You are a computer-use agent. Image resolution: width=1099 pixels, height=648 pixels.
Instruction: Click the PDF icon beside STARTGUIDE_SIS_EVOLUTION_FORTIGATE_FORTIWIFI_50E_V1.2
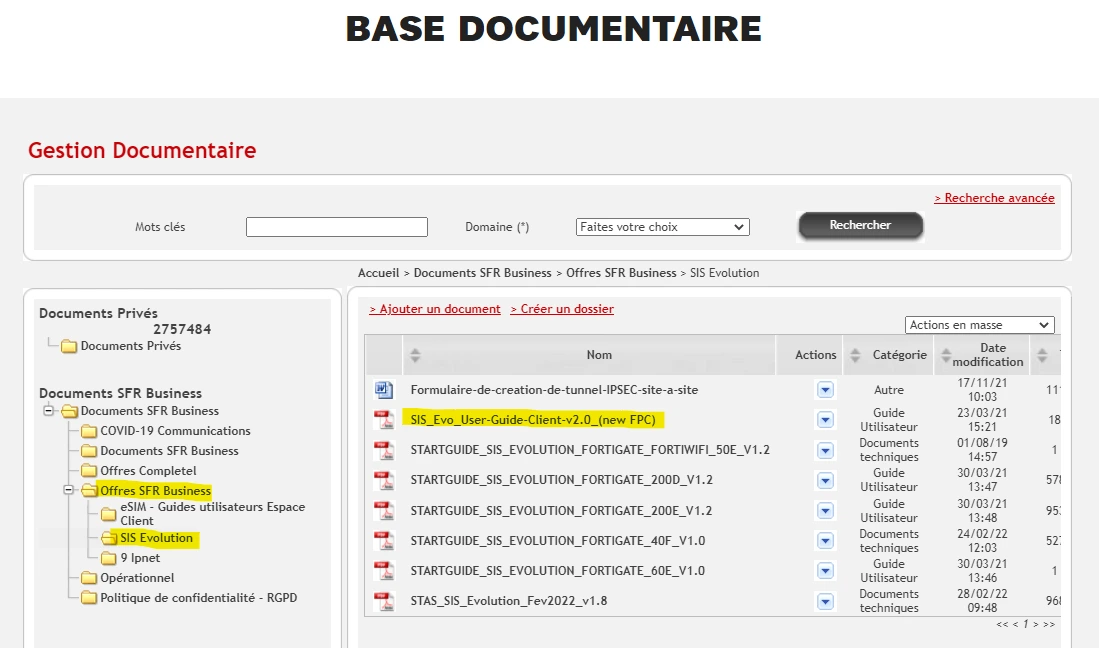pos(383,451)
